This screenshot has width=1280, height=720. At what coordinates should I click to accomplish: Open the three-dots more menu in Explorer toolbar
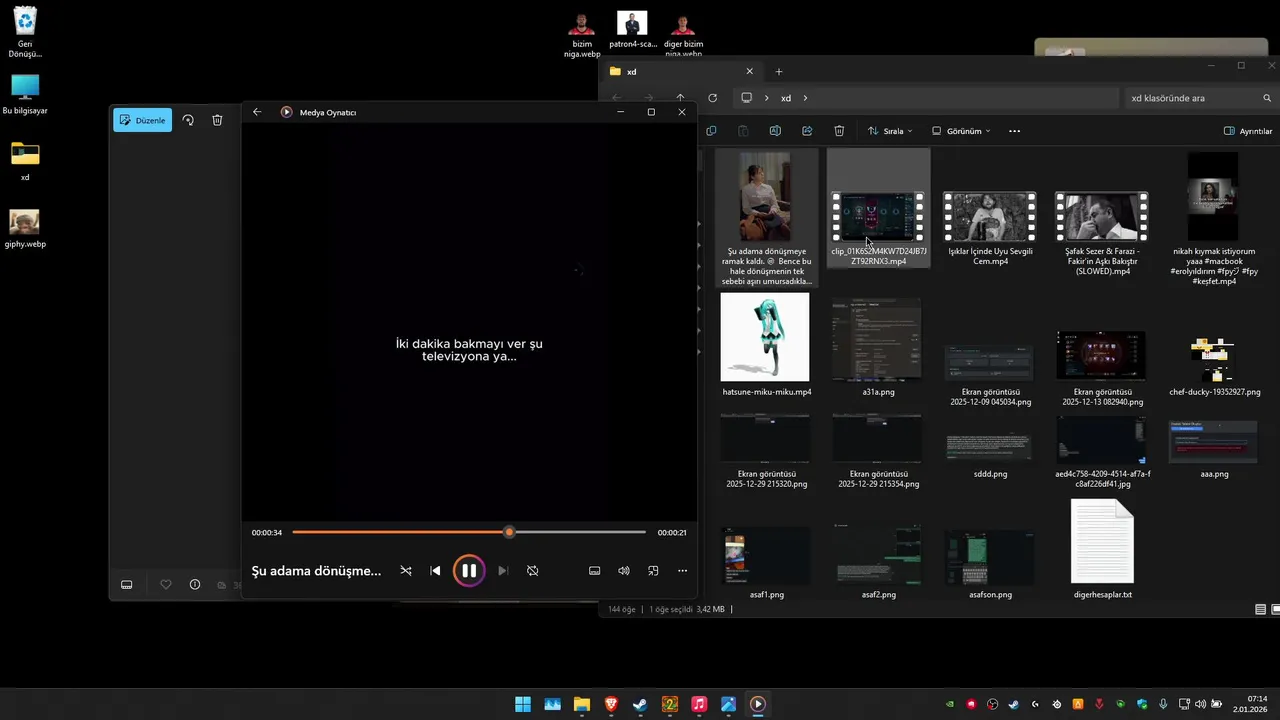(1014, 131)
